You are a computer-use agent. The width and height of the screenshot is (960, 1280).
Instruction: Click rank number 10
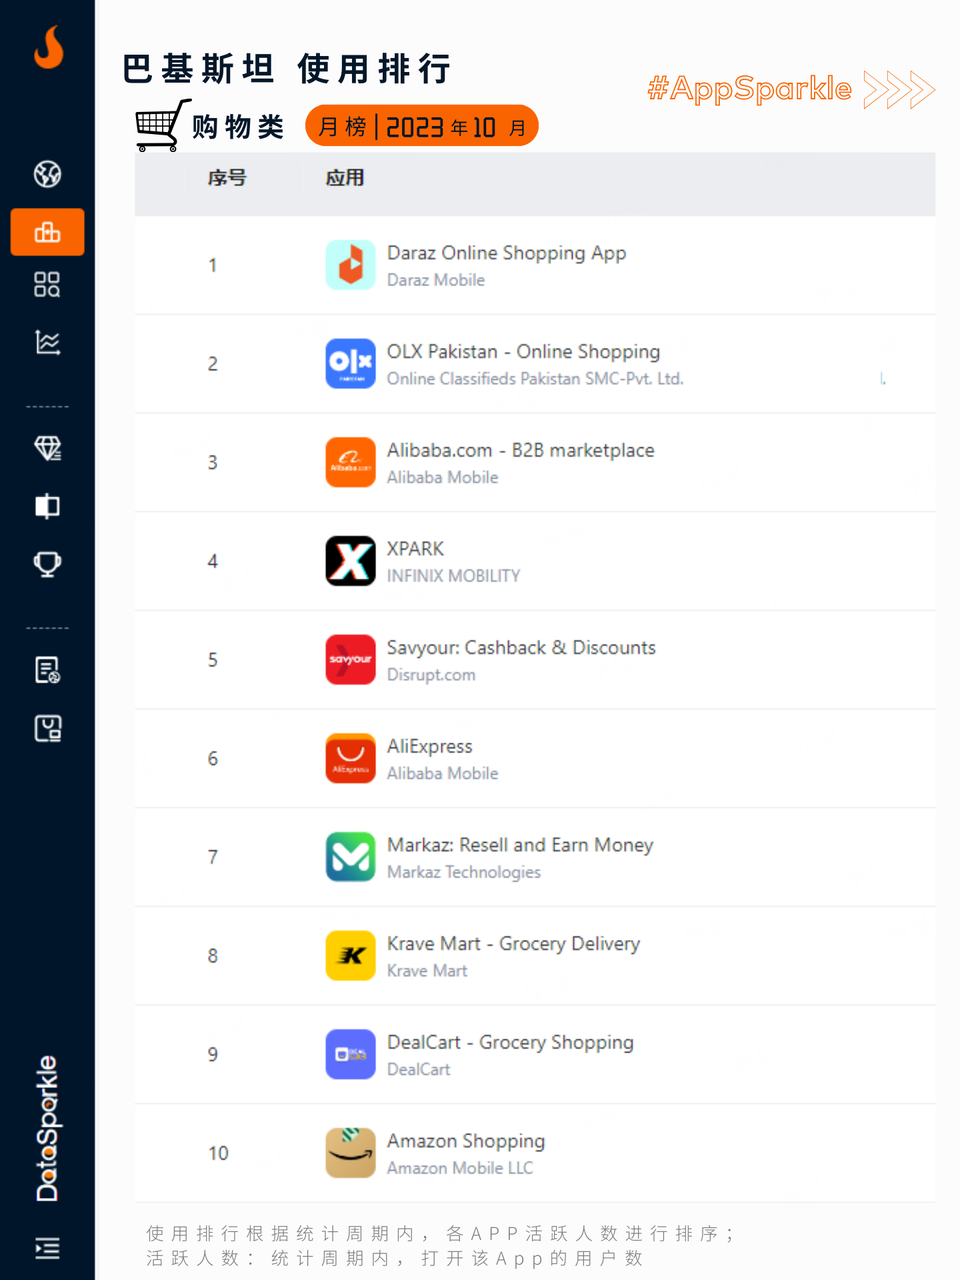tap(218, 1153)
